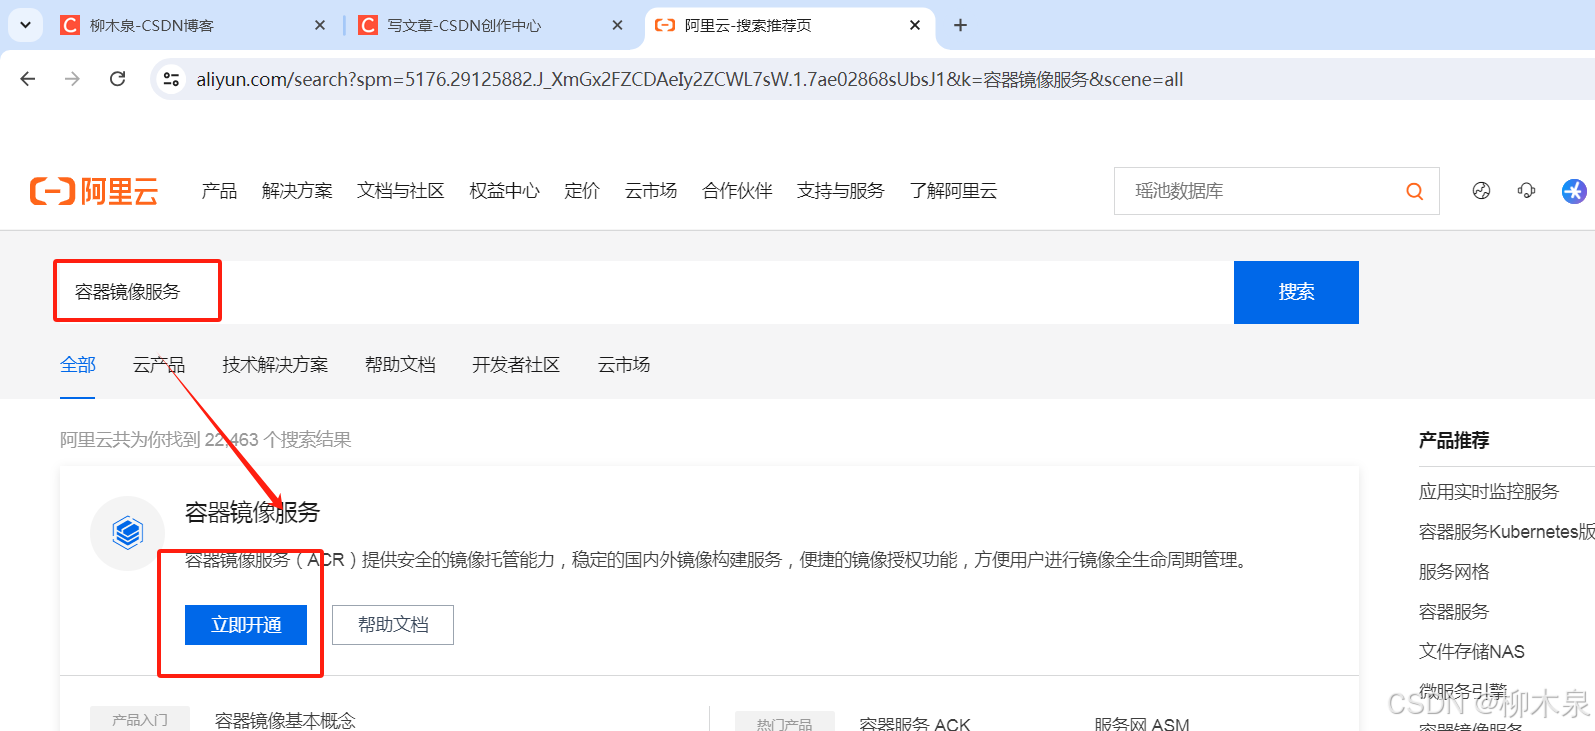
Task: Go back with browser back arrow
Action: [28, 79]
